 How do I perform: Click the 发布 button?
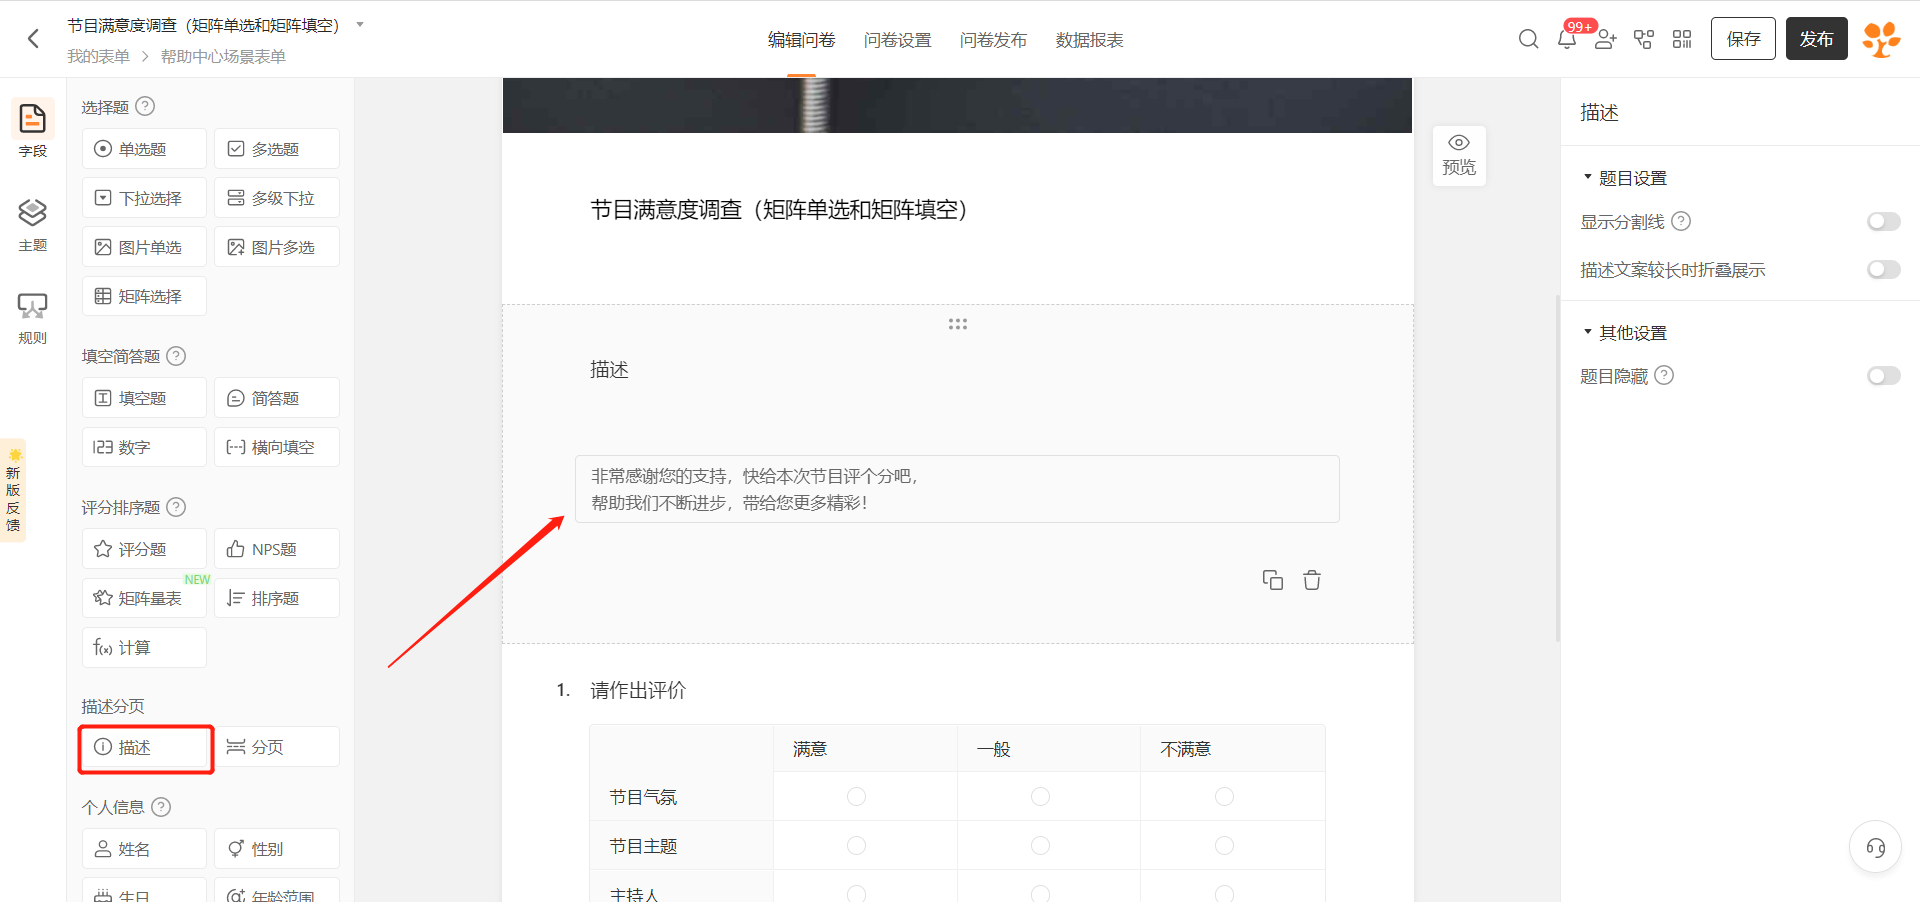1816,39
